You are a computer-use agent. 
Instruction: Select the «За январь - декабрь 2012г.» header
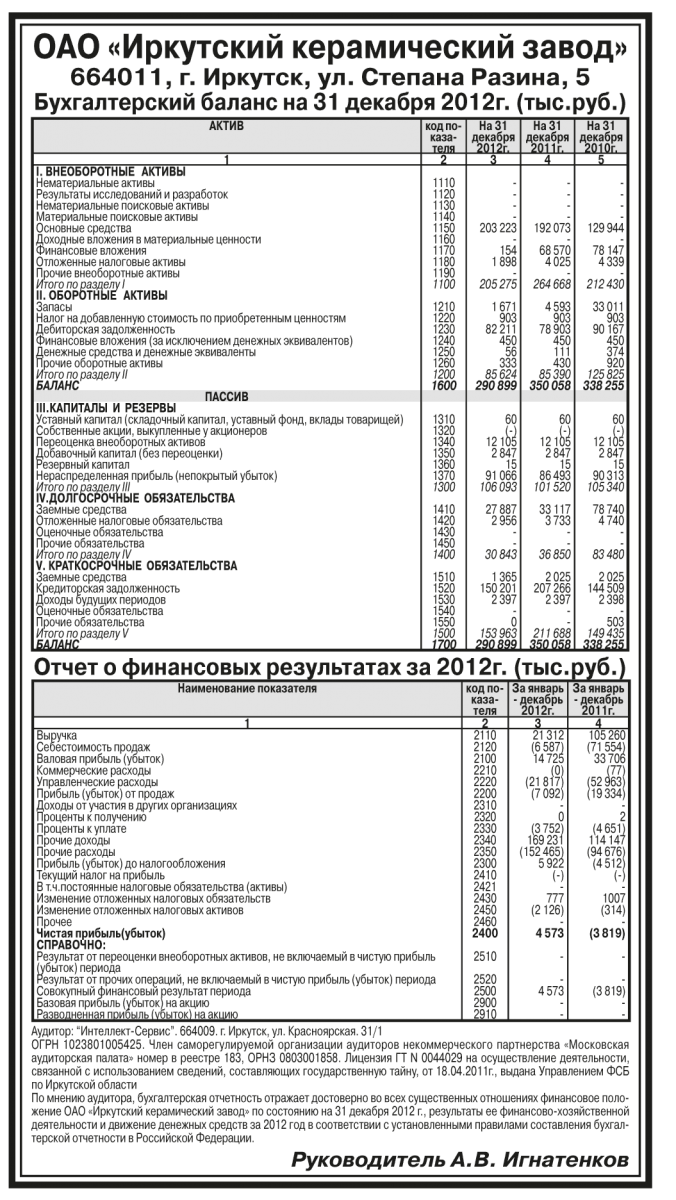(538, 699)
